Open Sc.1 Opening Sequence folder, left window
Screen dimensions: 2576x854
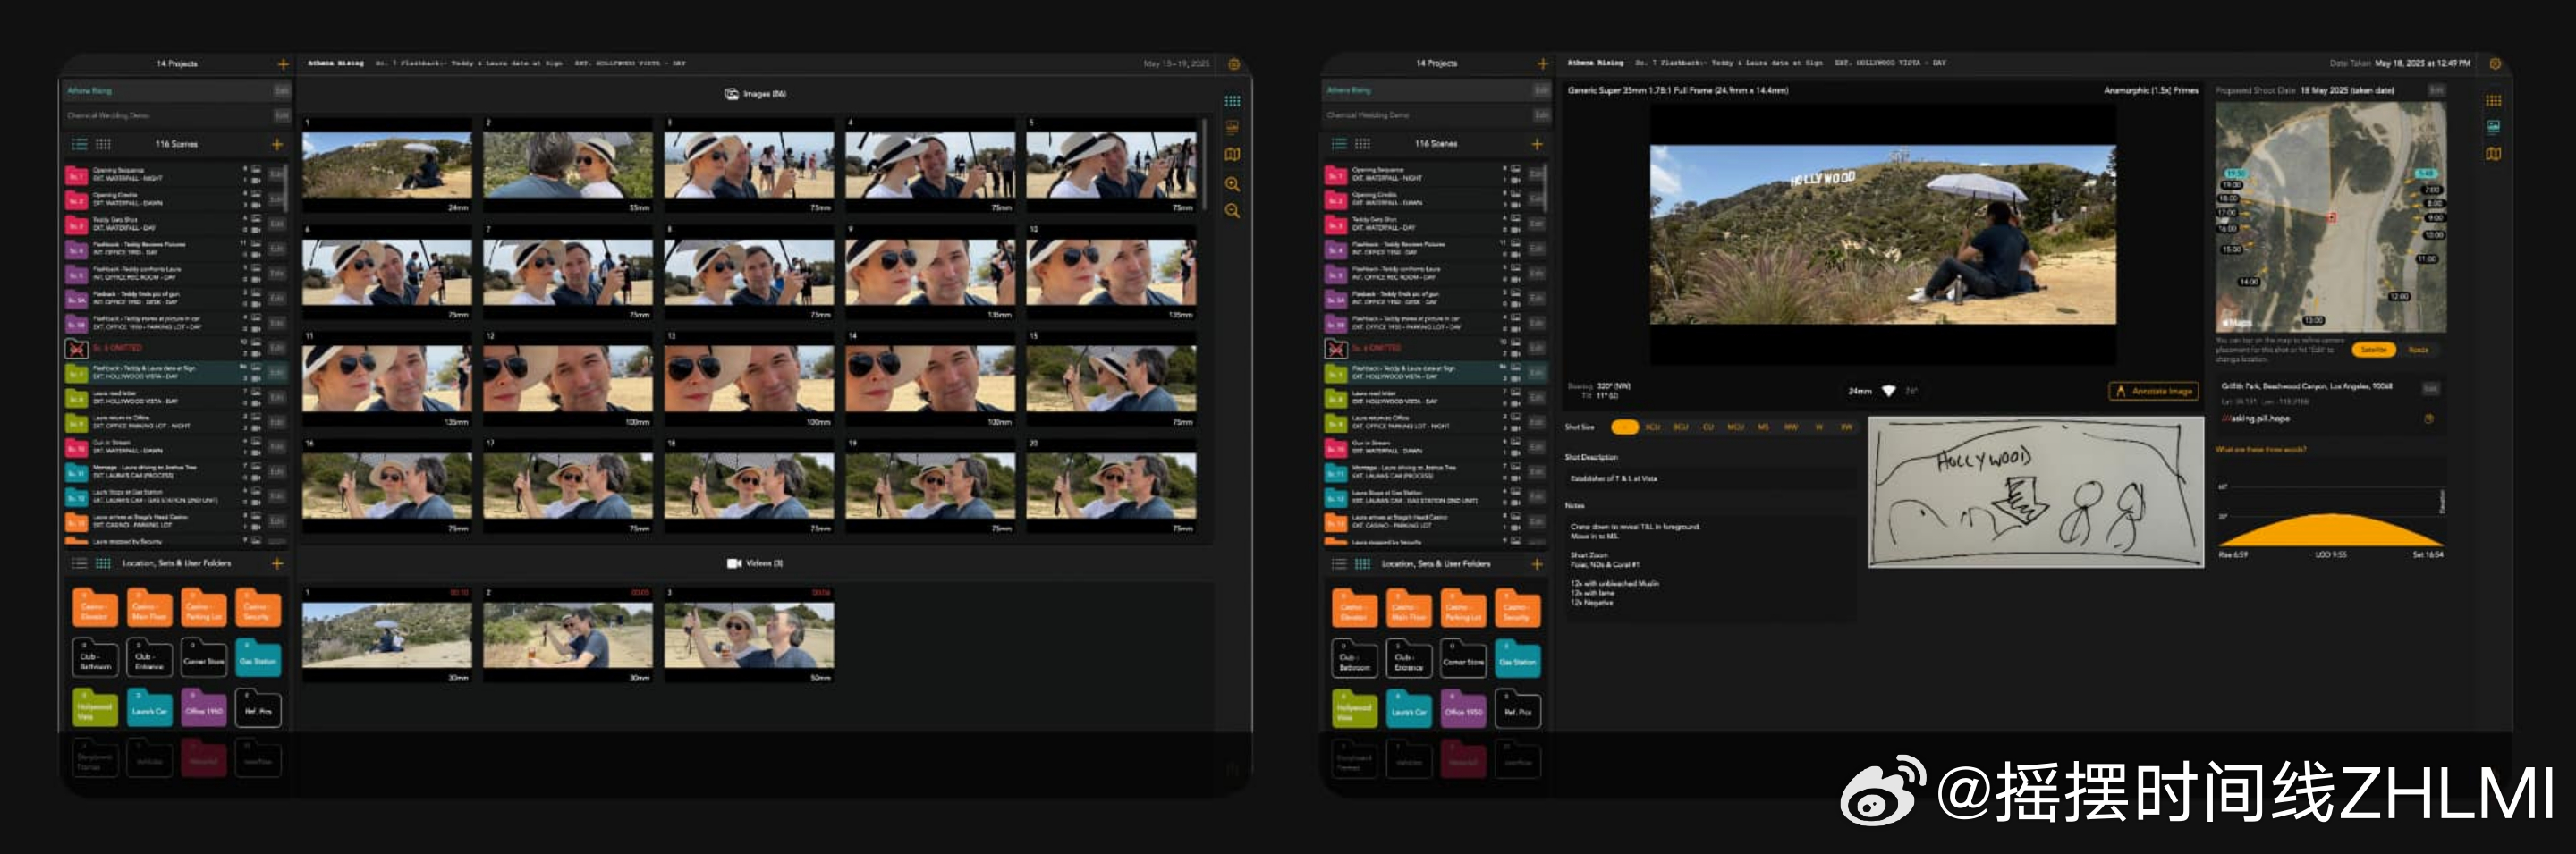[x=76, y=175]
